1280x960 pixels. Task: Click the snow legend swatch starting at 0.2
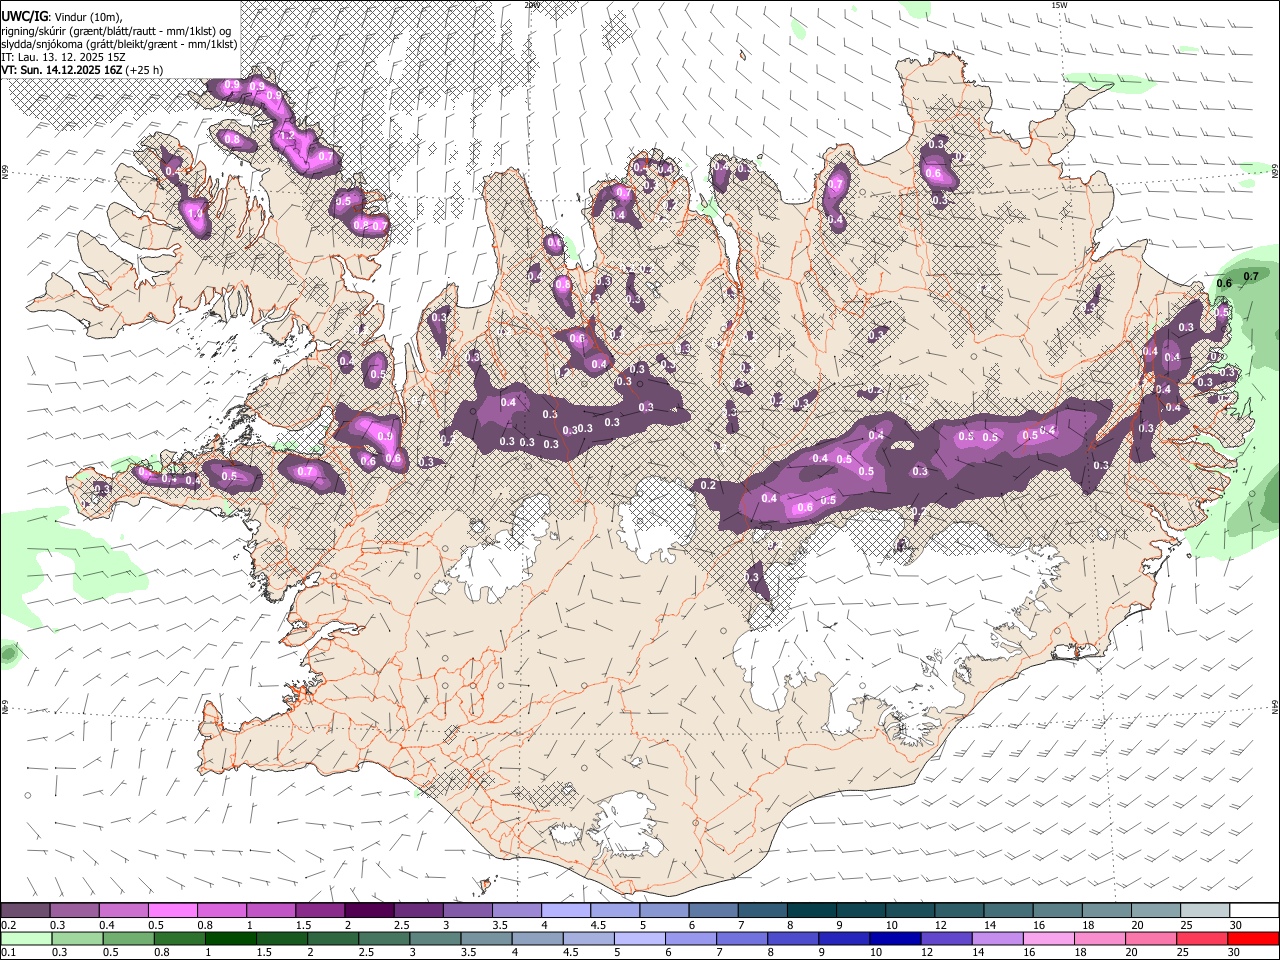[x=26, y=911]
